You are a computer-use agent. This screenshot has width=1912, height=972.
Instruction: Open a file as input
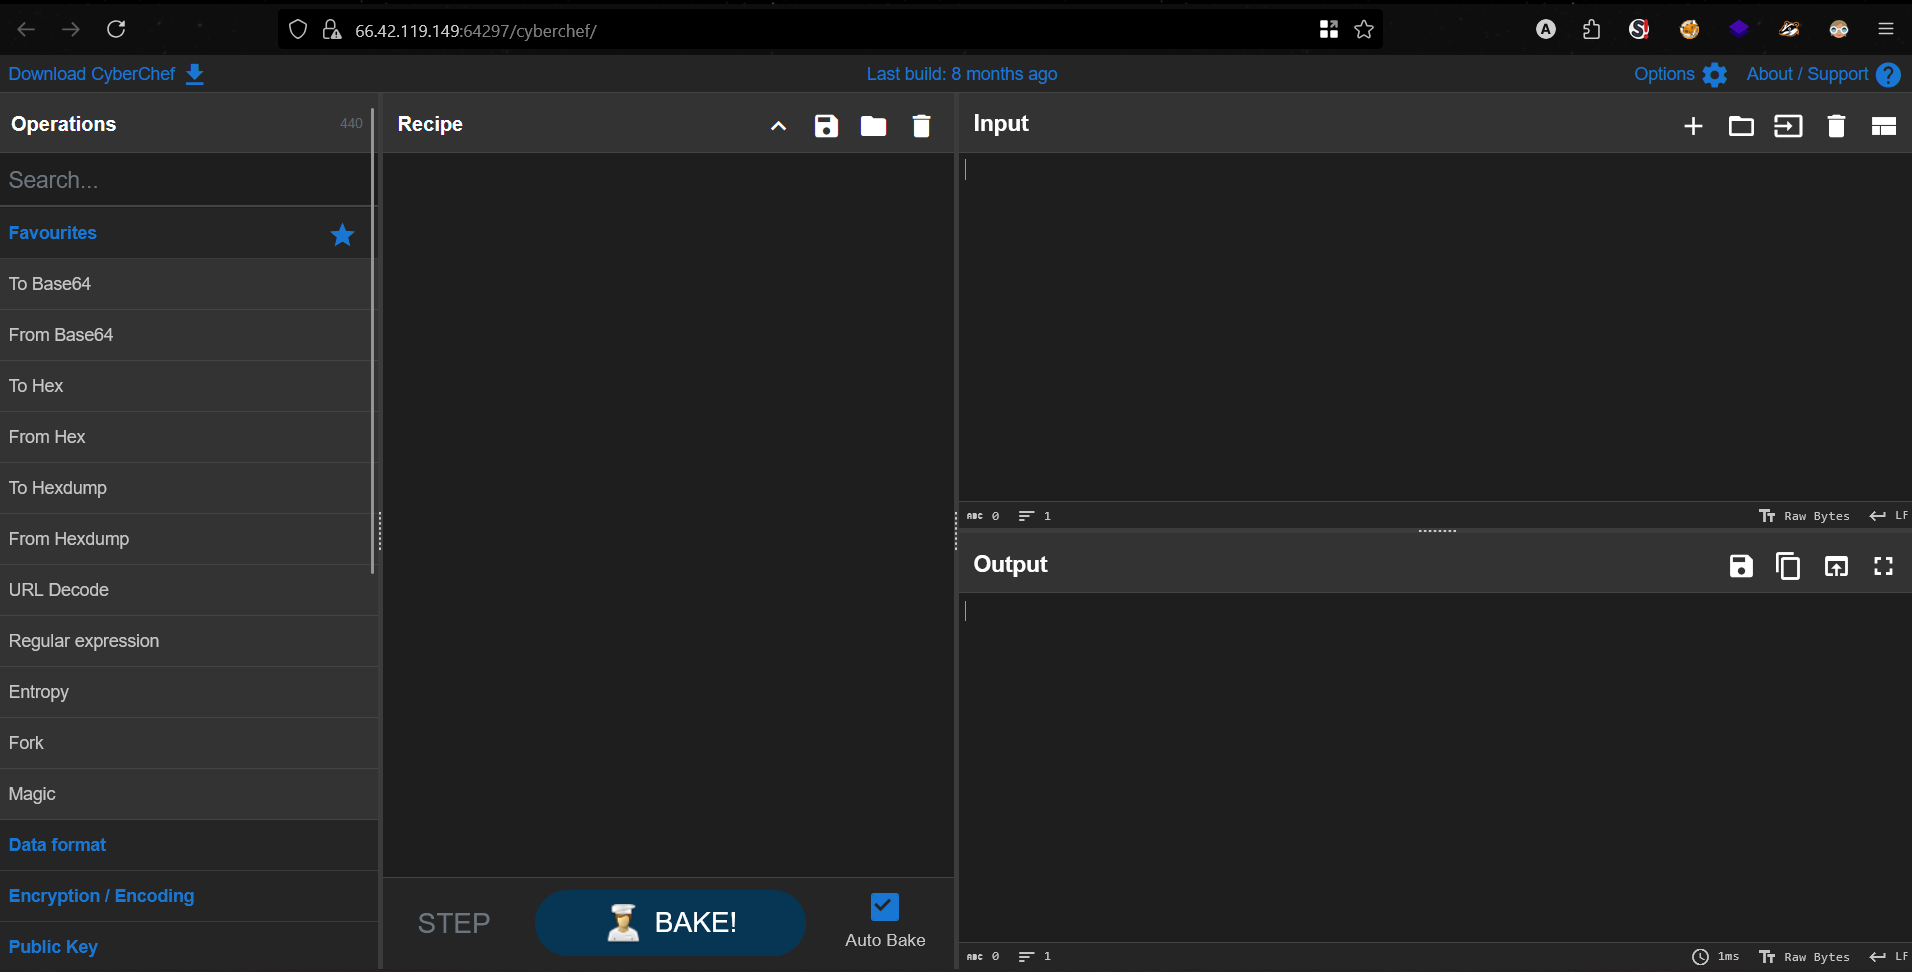[x=1741, y=126]
